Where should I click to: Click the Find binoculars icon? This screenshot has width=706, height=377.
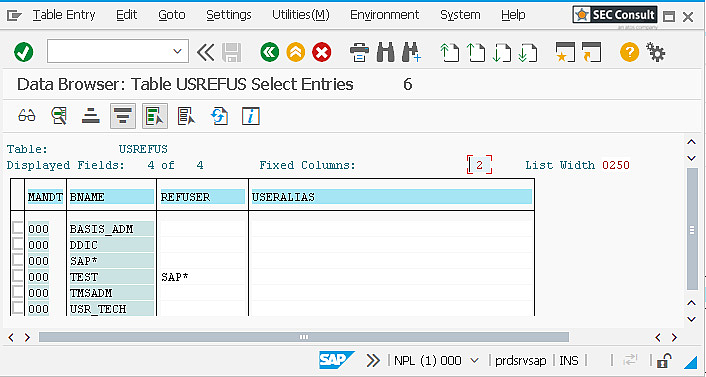click(385, 52)
